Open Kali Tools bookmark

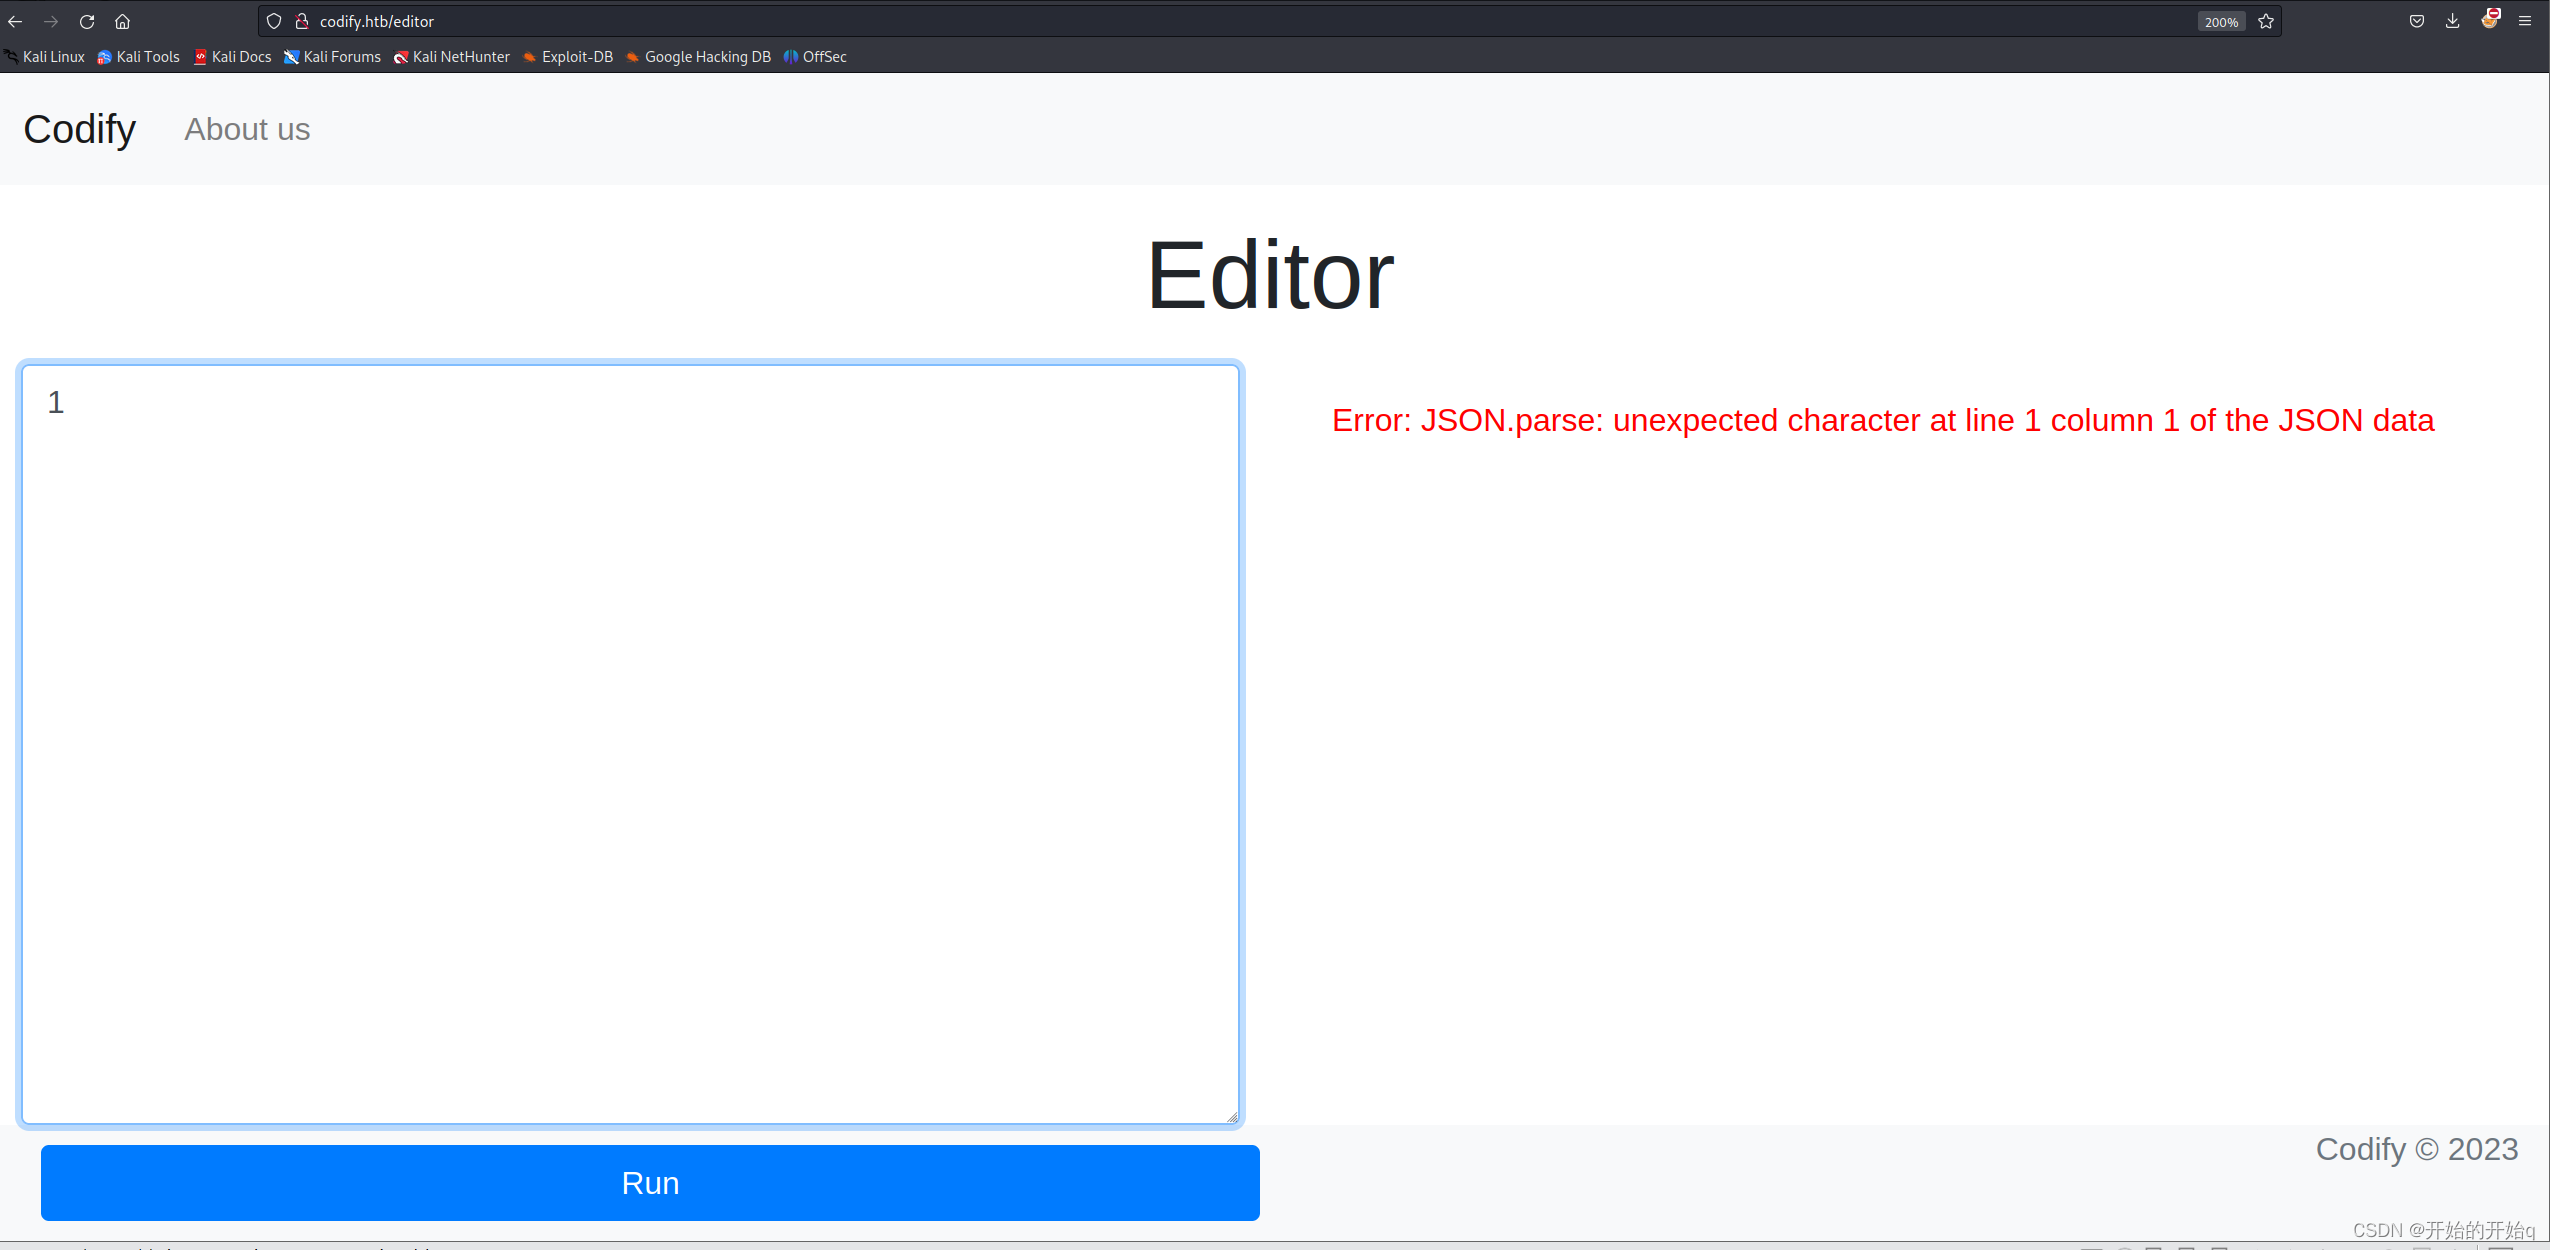[x=138, y=57]
